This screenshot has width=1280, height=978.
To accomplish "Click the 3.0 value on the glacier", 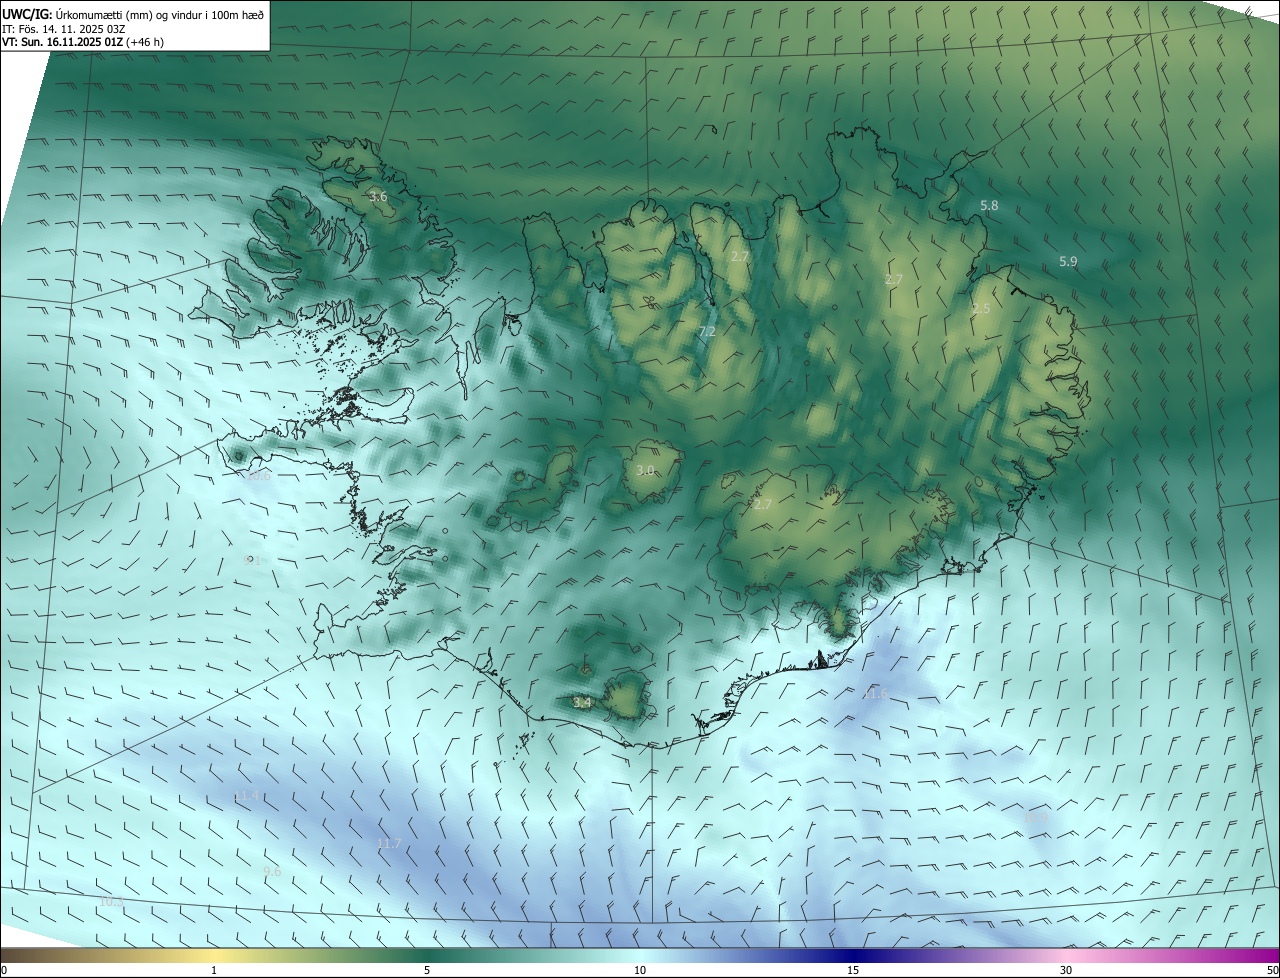I will coord(645,470).
